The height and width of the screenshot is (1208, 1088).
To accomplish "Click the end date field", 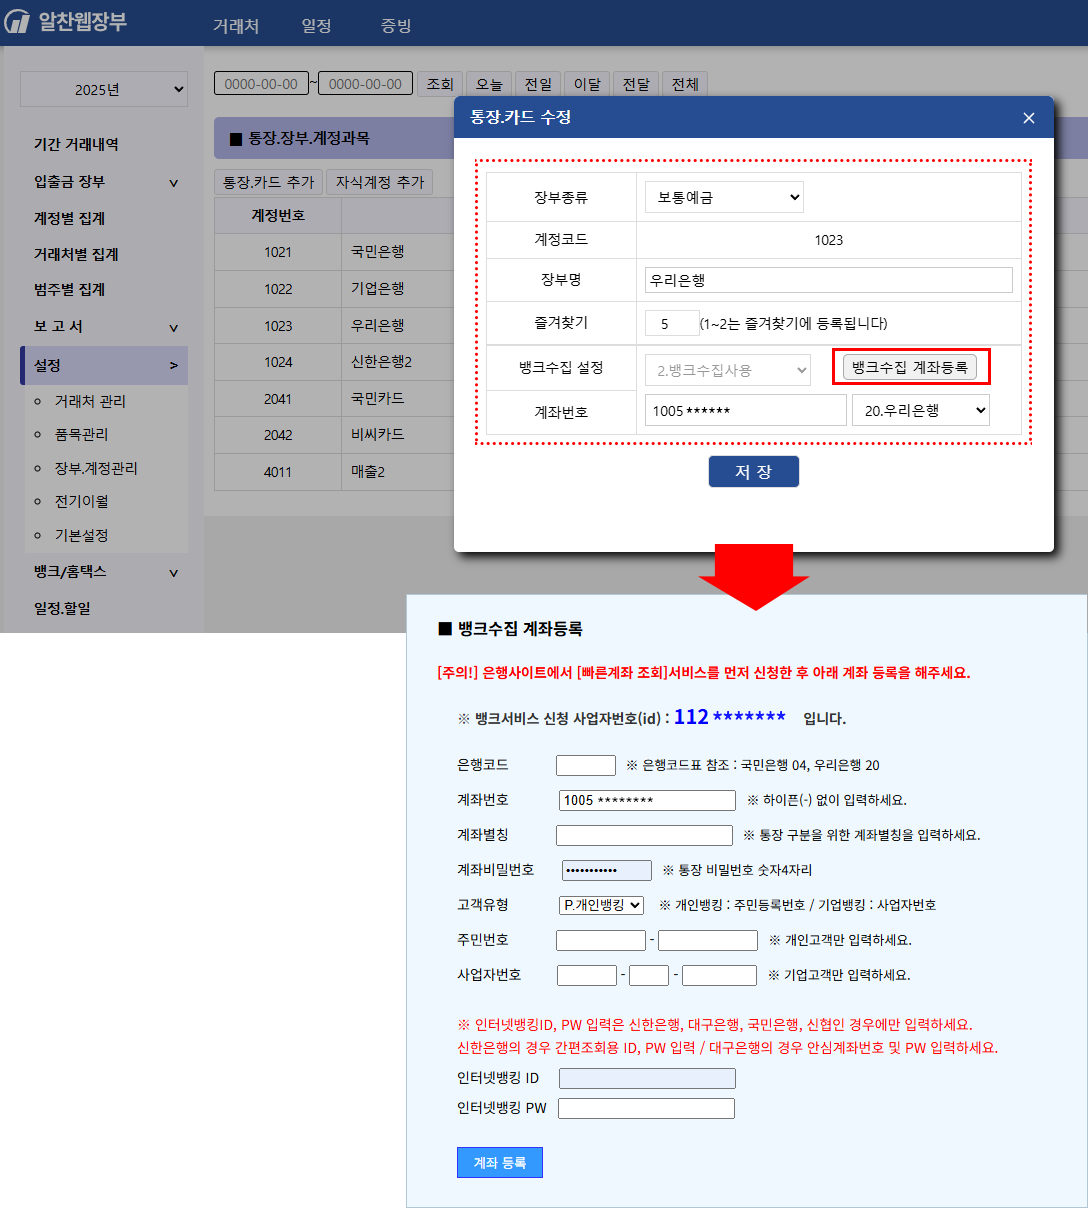I will [365, 84].
